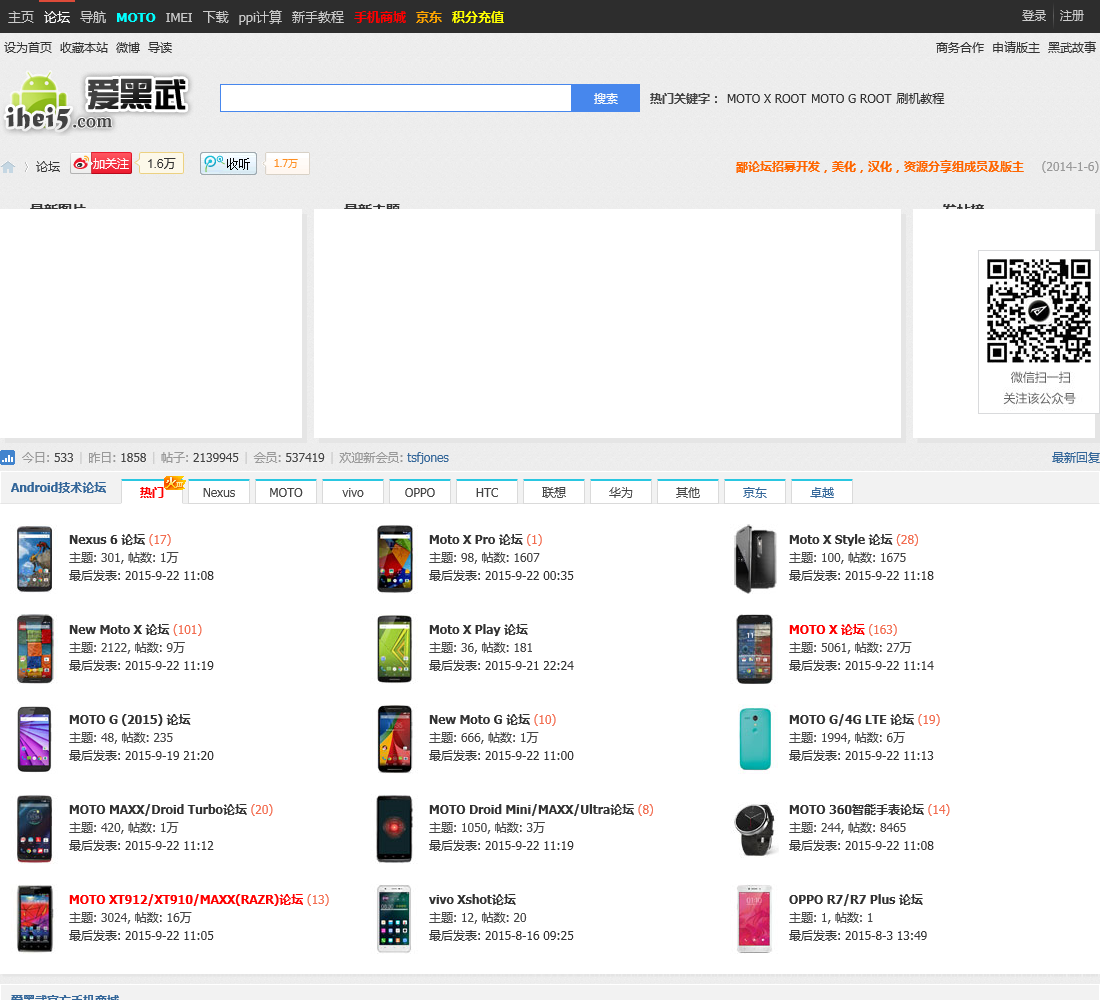Open 下载 in top navigation
The width and height of the screenshot is (1100, 1000).
pyautogui.click(x=215, y=17)
